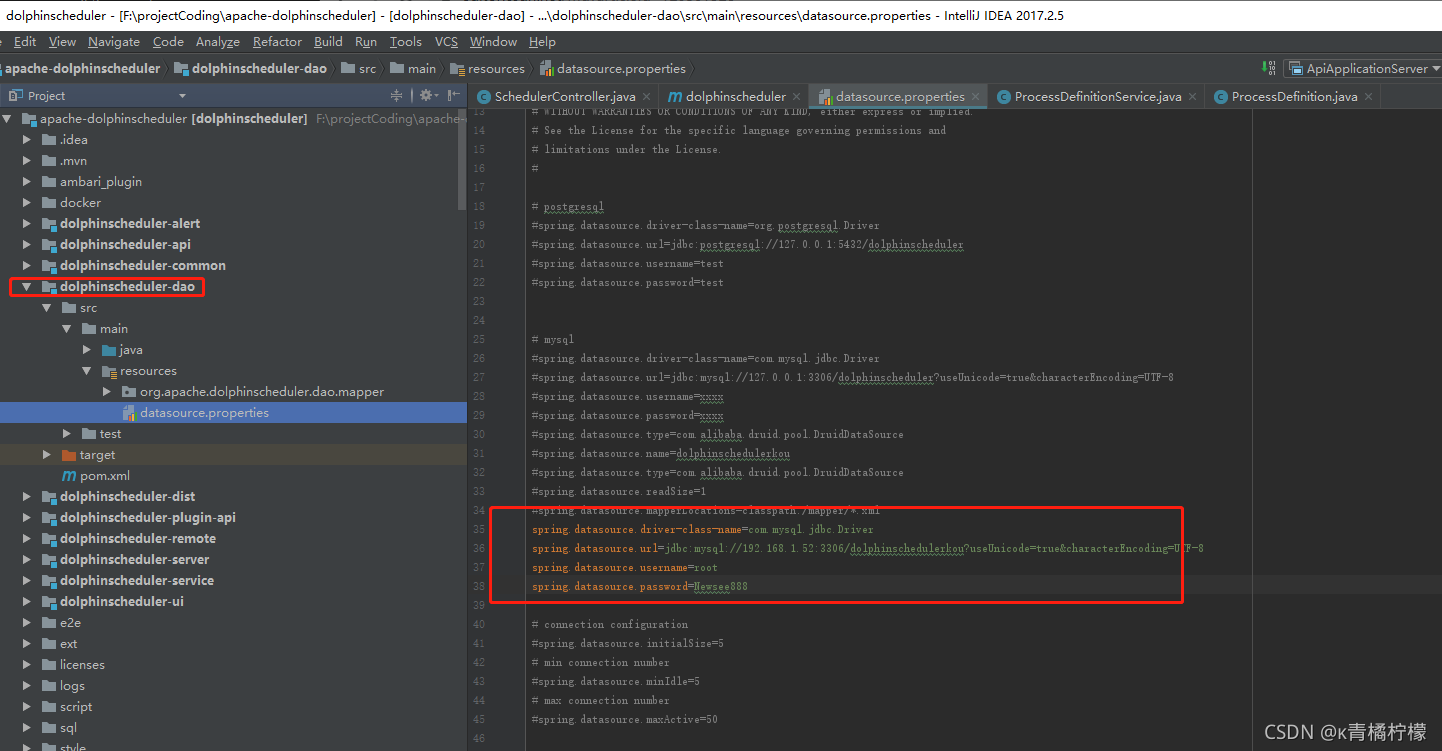Collapse the resources folder arrow
The image size is (1442, 751).
pyautogui.click(x=87, y=371)
